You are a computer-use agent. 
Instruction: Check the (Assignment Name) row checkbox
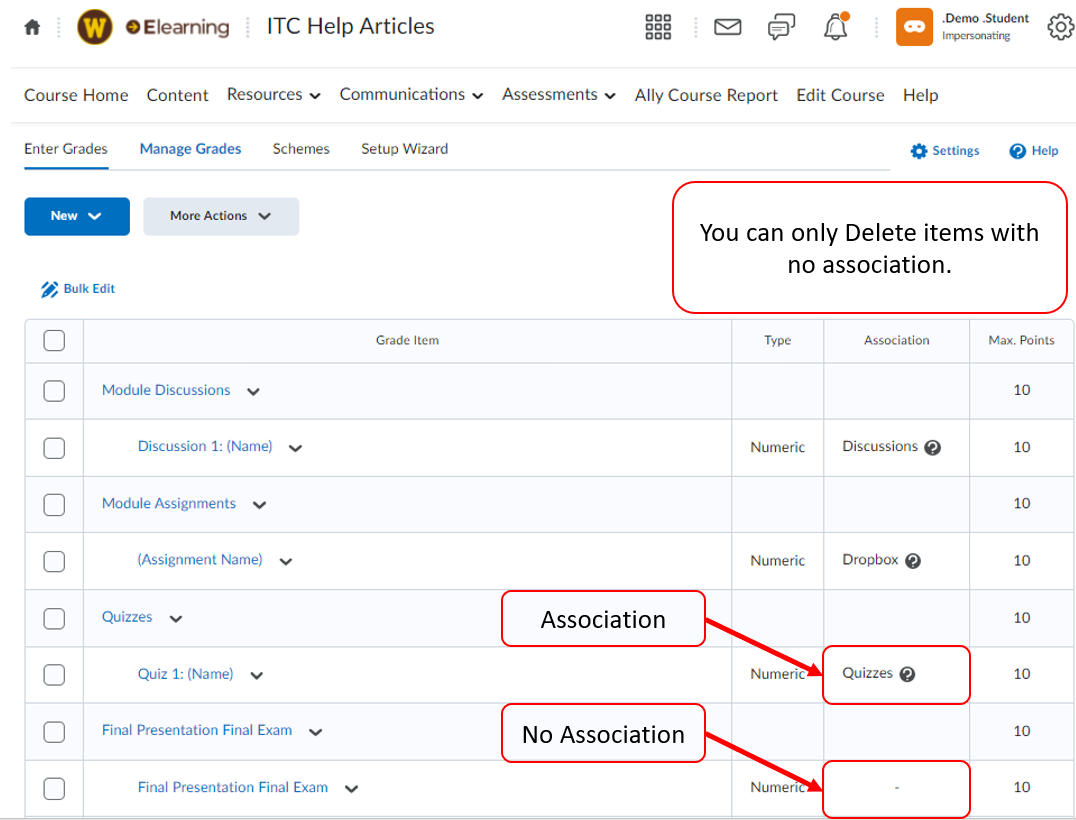(x=54, y=561)
